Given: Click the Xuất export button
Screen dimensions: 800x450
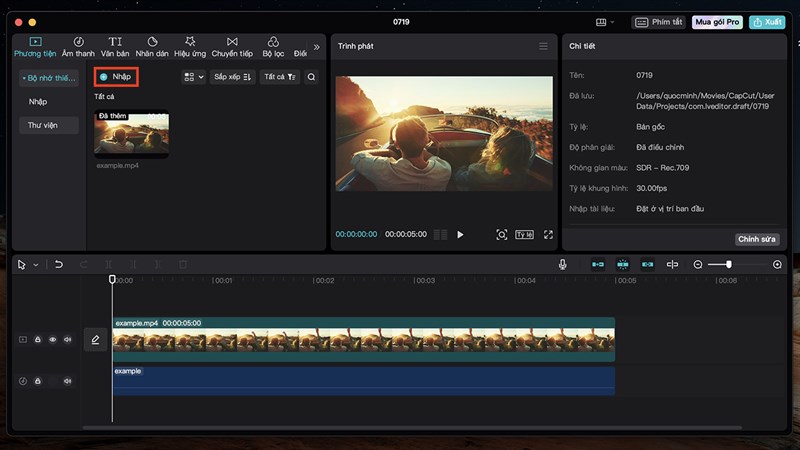Looking at the screenshot, I should (x=767, y=22).
